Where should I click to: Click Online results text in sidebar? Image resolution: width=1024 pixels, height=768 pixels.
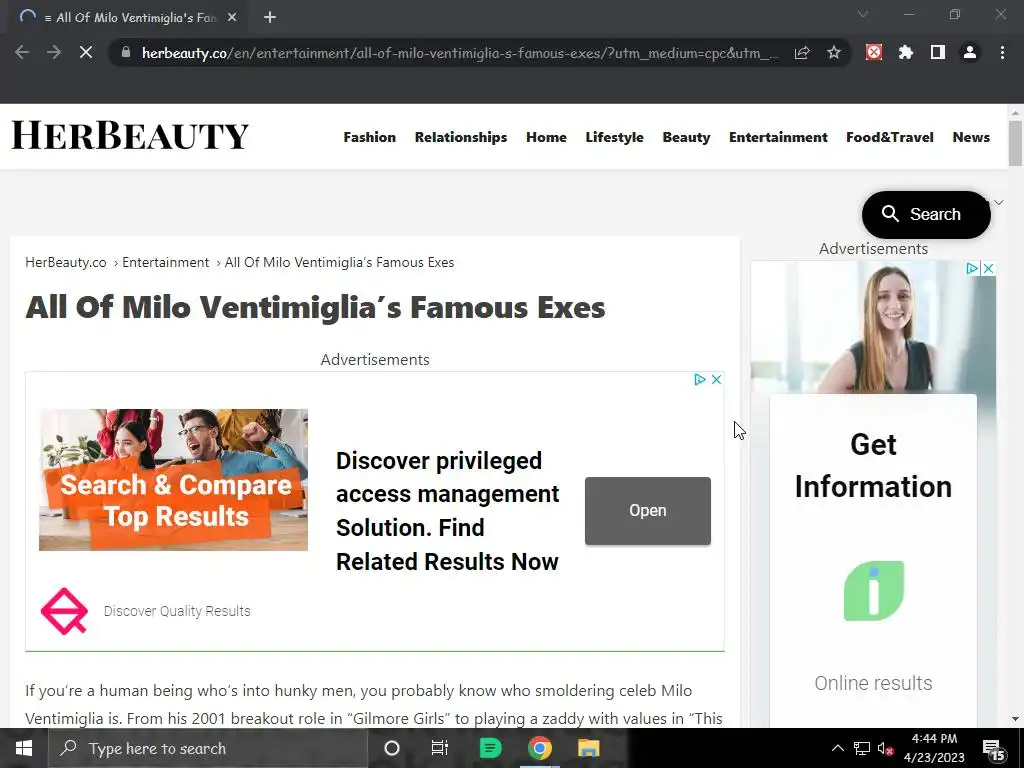point(873,683)
